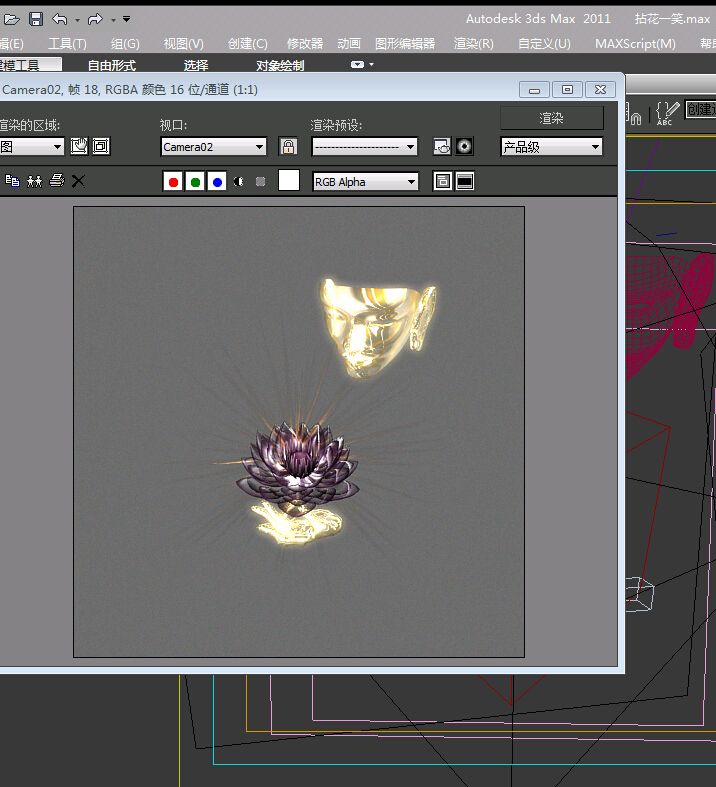
Task: Click the copy image icon
Action: tap(13, 181)
